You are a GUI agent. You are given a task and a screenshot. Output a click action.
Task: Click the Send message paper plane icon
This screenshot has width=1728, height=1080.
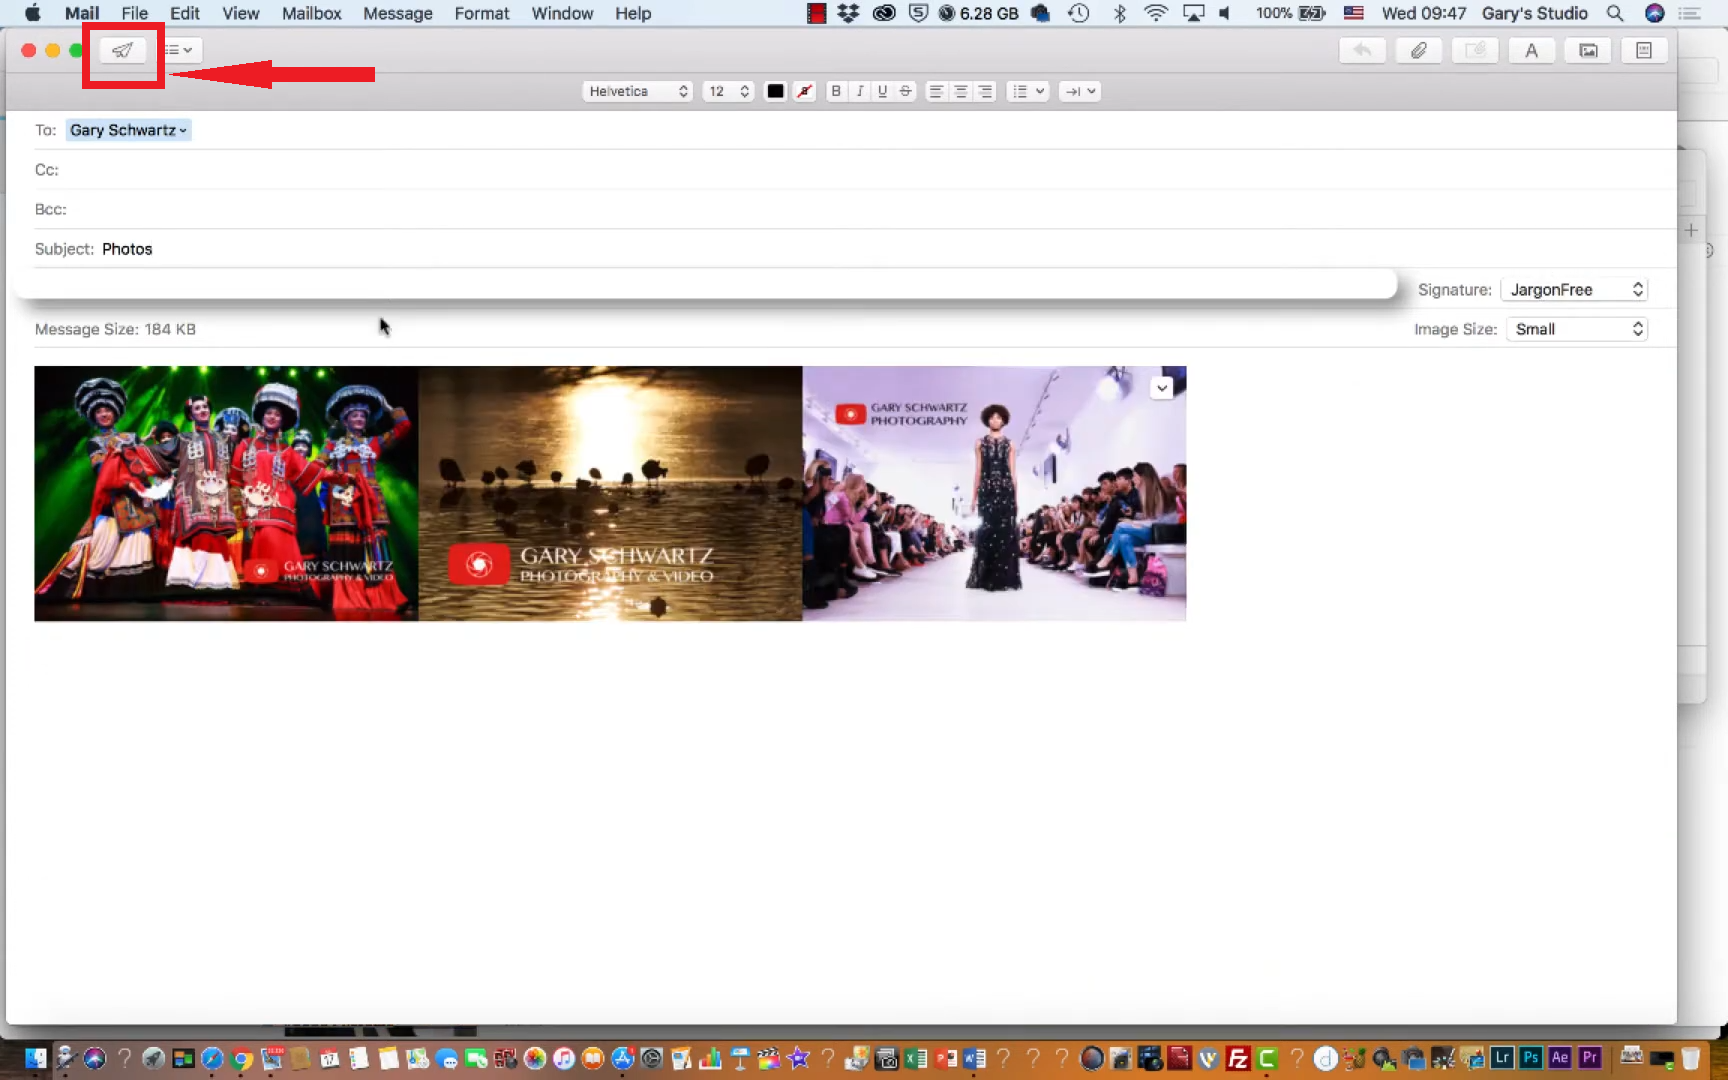[x=122, y=50]
